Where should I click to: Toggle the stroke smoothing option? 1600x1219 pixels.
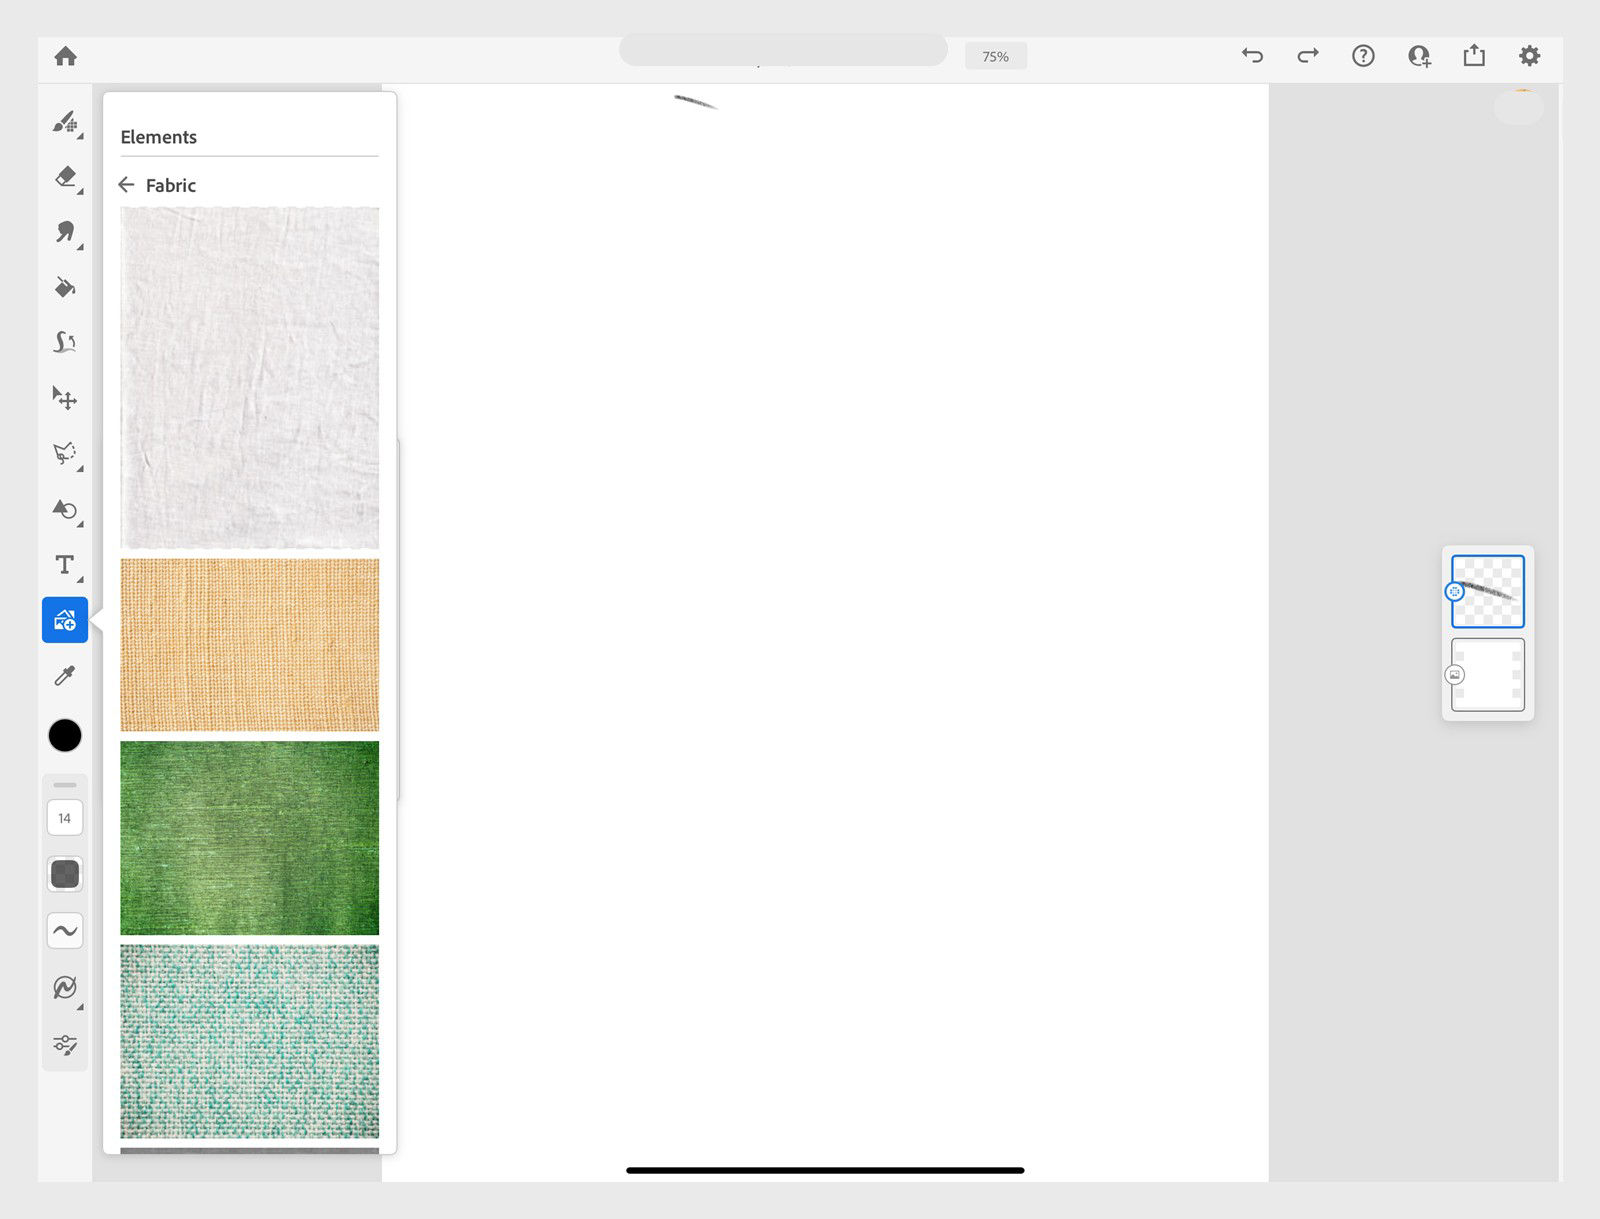(x=64, y=931)
